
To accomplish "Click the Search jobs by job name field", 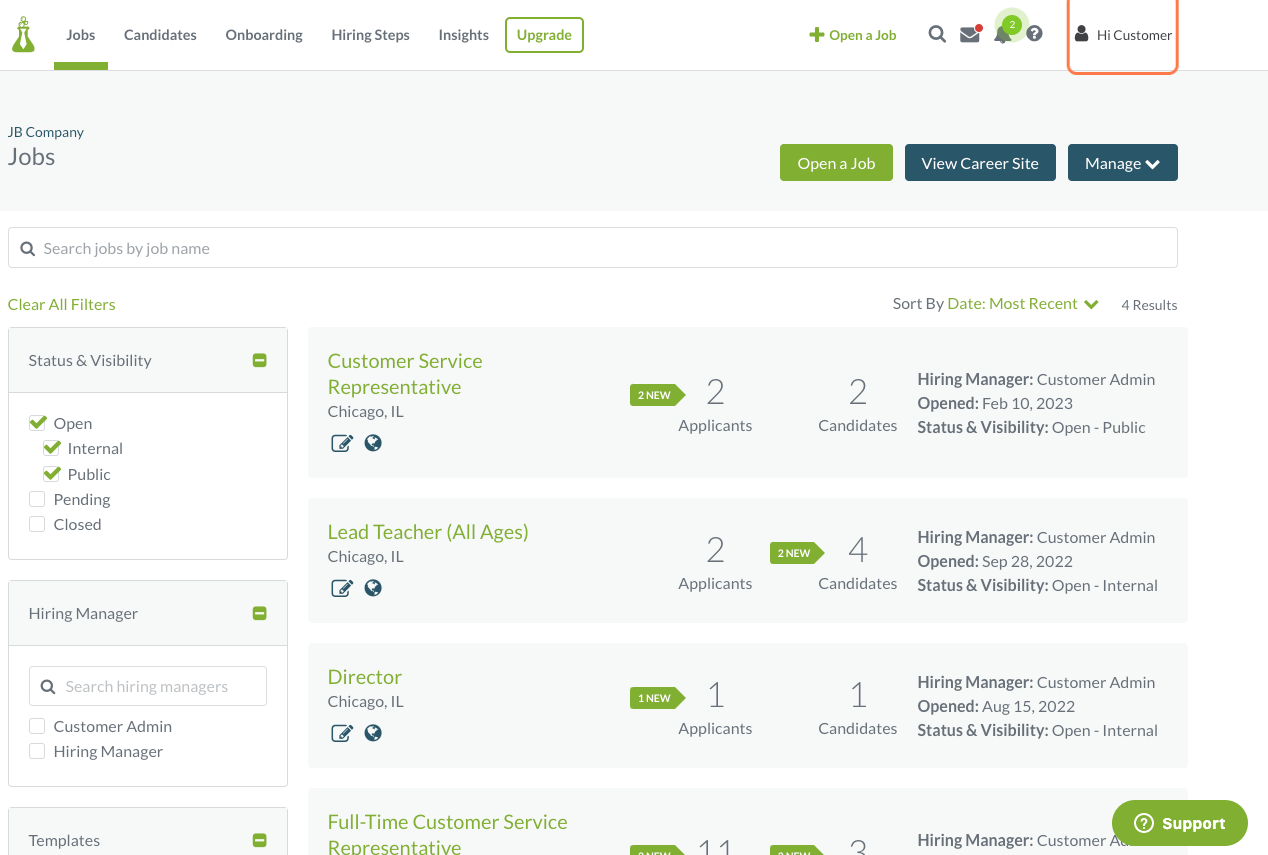I will [x=593, y=248].
